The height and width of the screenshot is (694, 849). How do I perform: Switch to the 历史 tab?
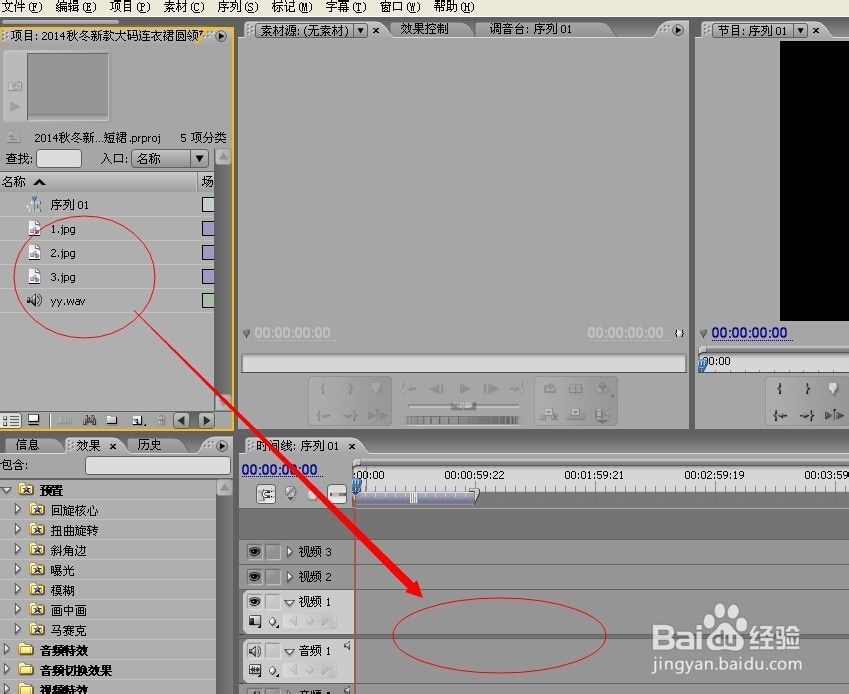point(149,445)
